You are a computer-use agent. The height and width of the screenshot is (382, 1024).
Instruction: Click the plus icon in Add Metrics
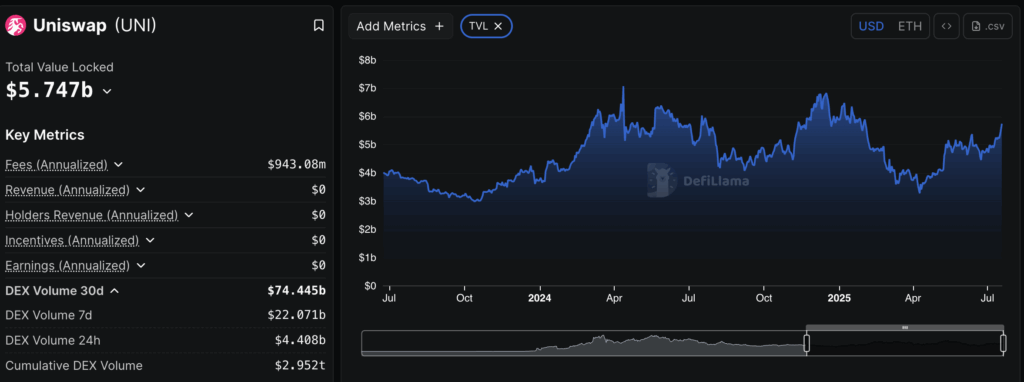pyautogui.click(x=439, y=26)
